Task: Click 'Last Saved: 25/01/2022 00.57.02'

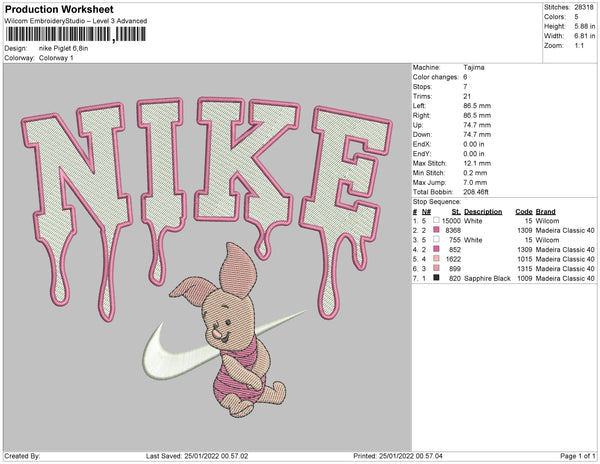Action: click(x=197, y=456)
